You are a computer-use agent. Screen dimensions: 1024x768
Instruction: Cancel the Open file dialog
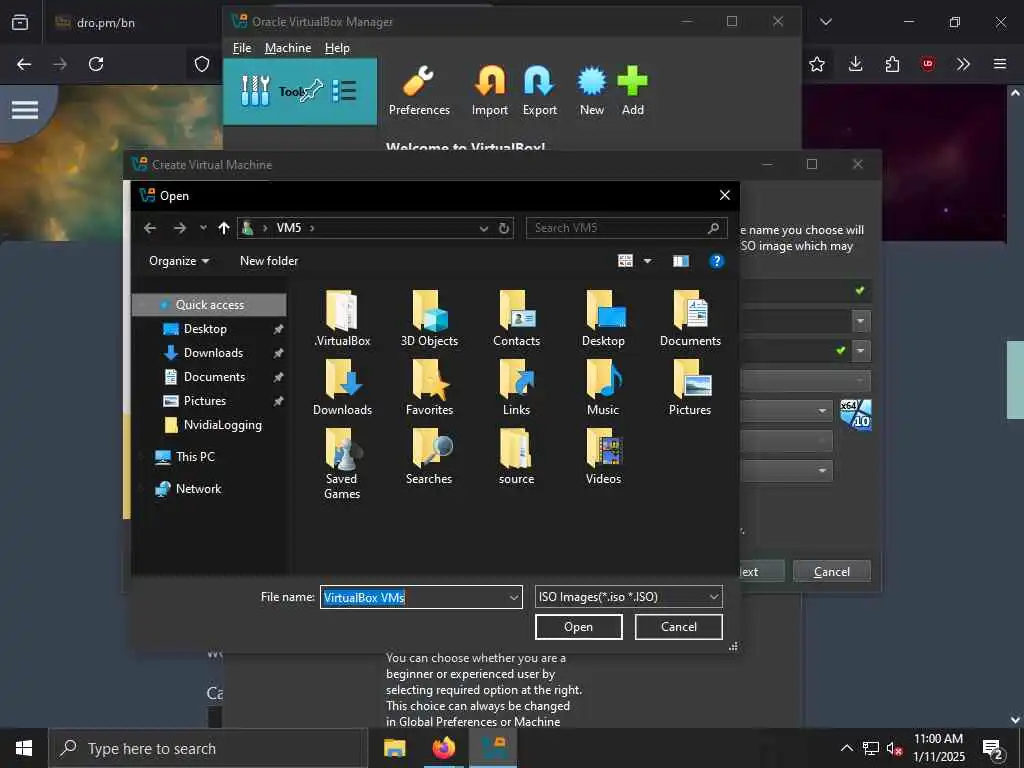pos(679,627)
